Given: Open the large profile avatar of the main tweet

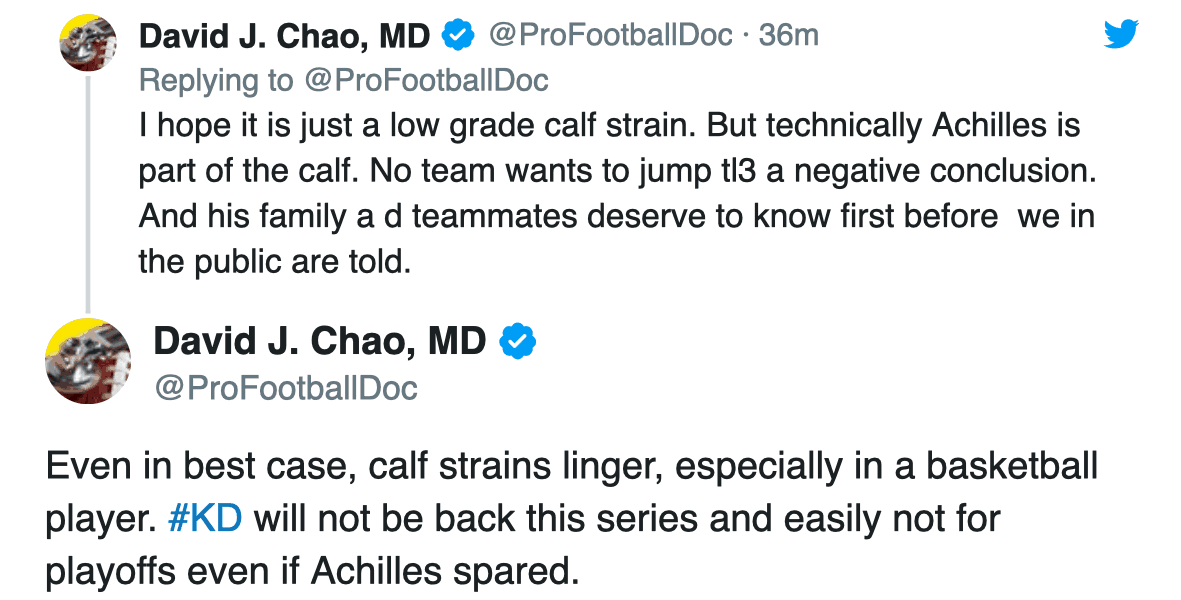Looking at the screenshot, I should [x=88, y=361].
